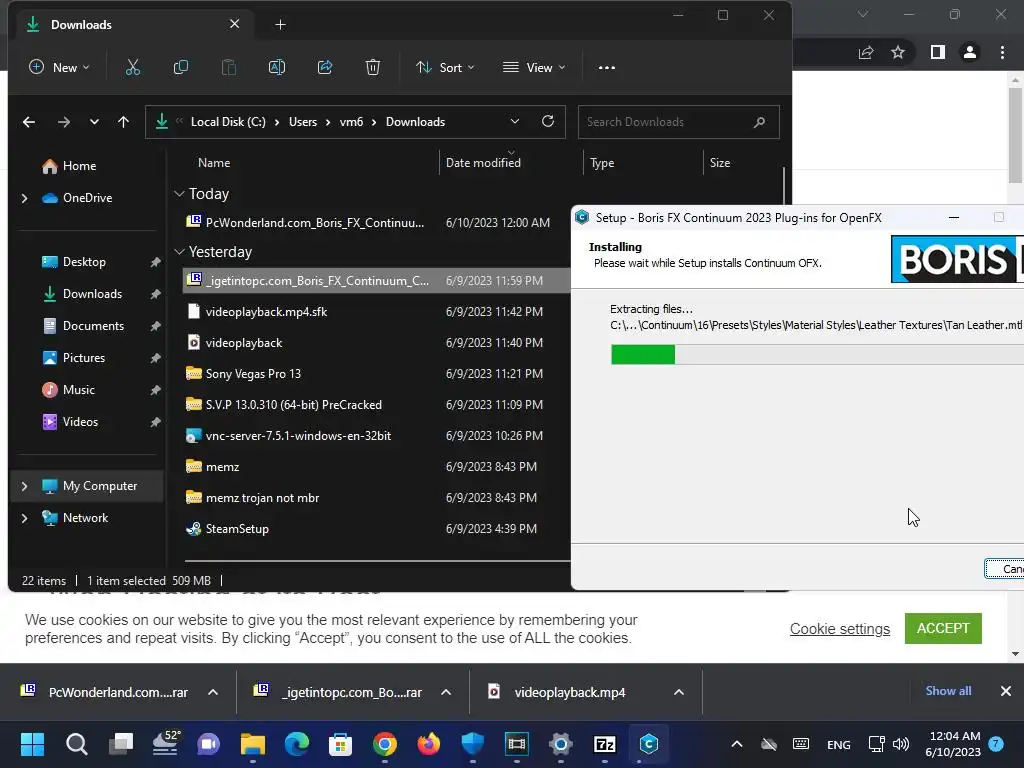Open taskbar Search magnifier

point(76,744)
